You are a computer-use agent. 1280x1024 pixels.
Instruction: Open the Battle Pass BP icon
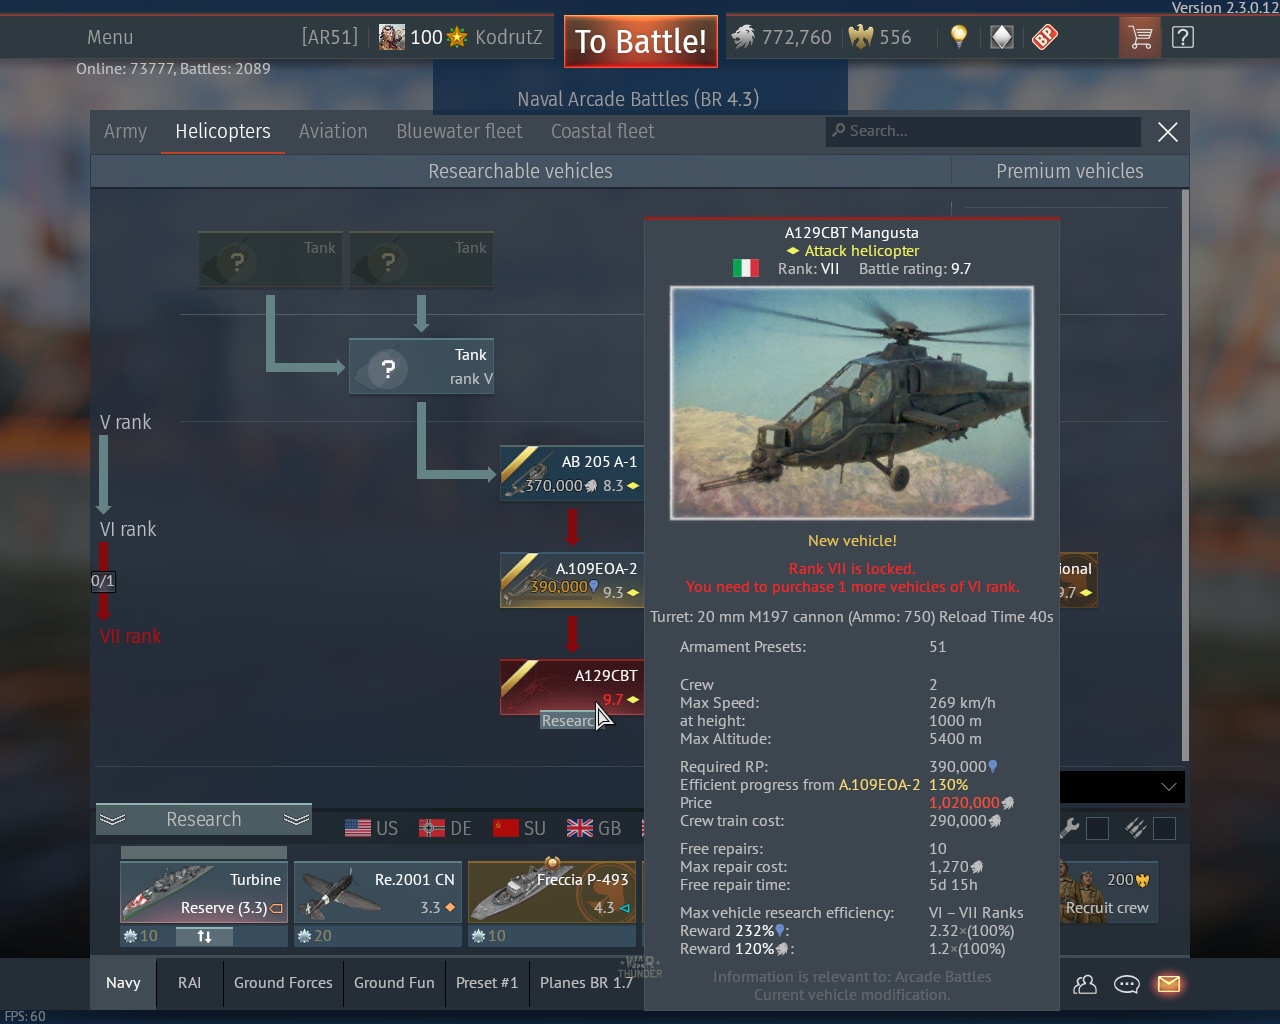pos(1045,38)
